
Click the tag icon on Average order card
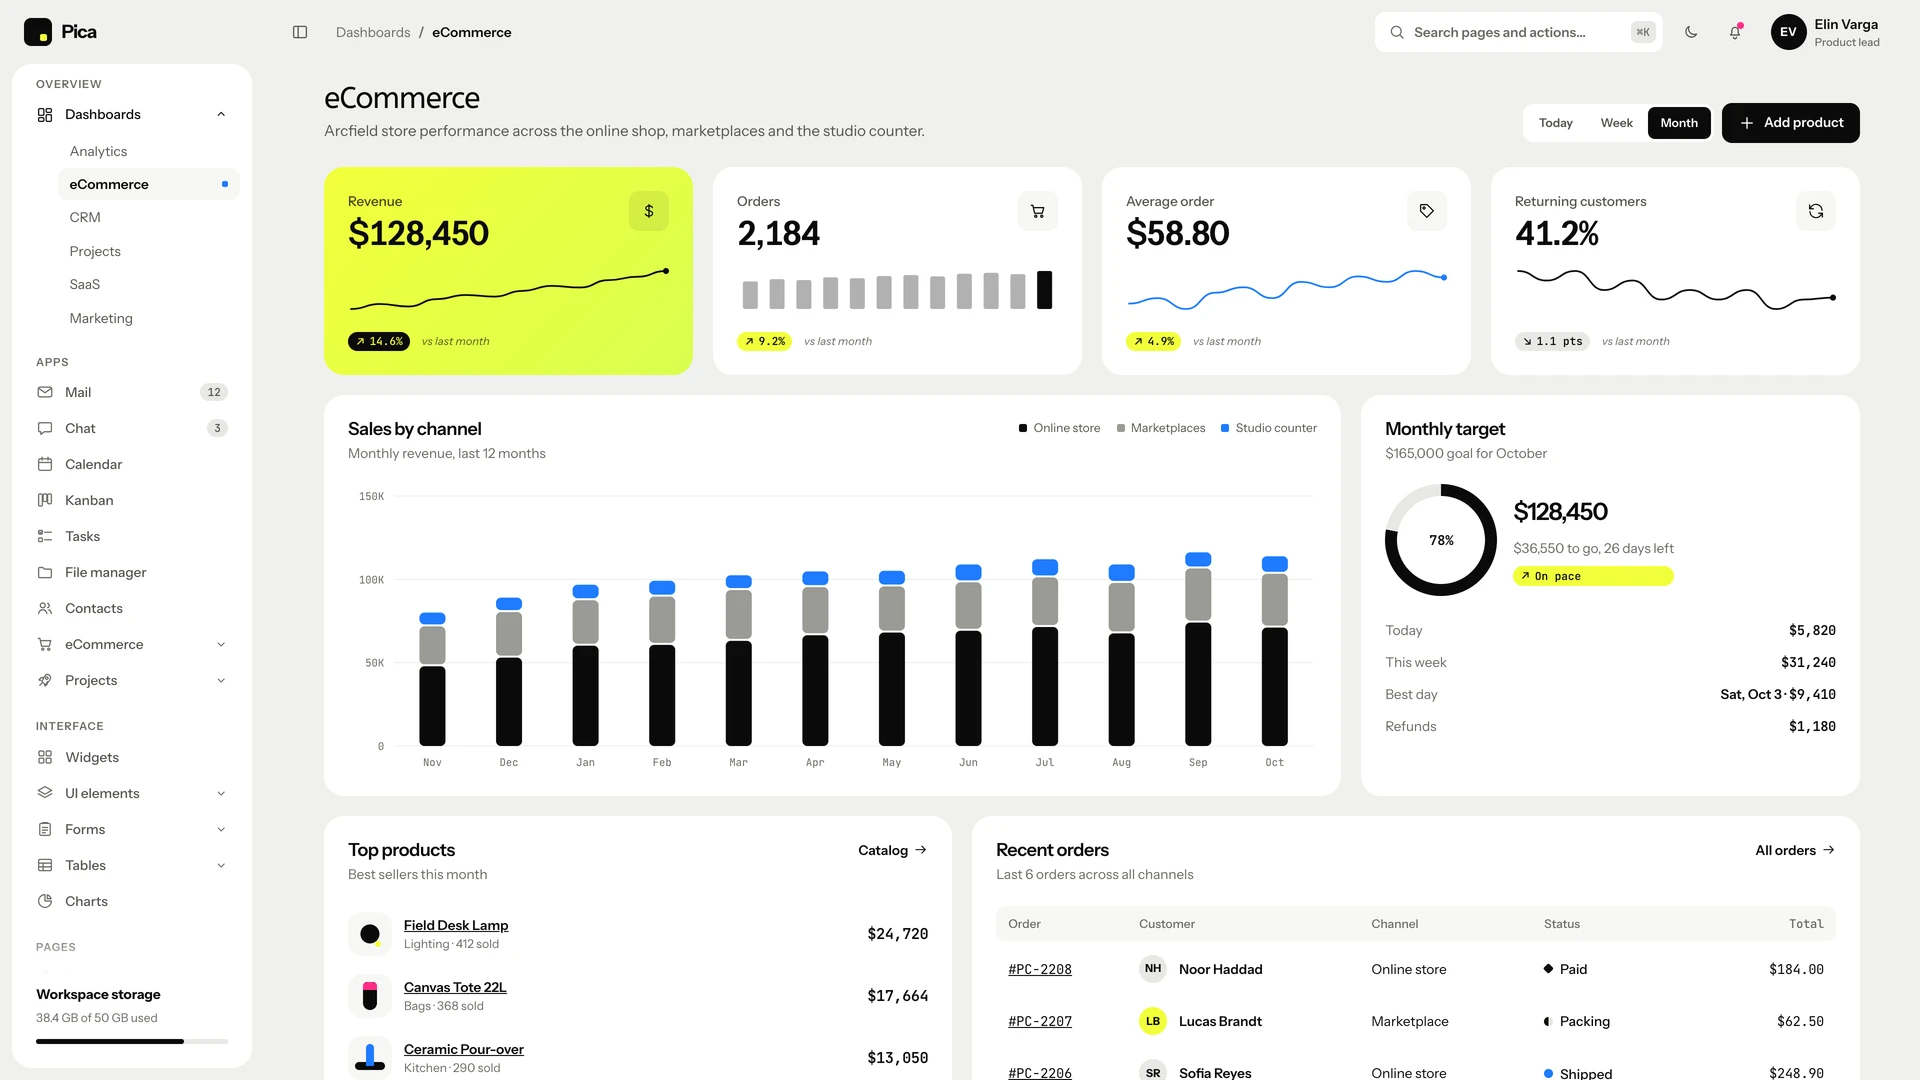click(x=1427, y=211)
